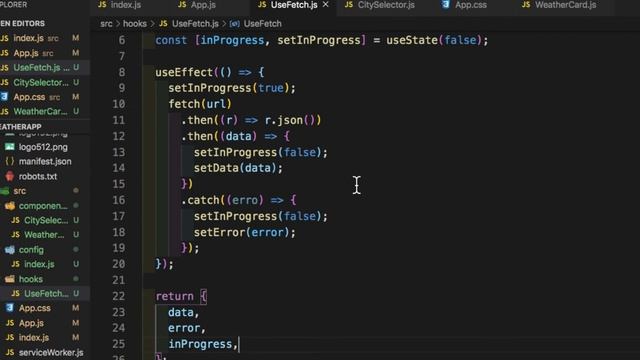Collapse the WEATHERAPP explorer section
Viewport: 640px width, 360px height.
[x=21, y=127]
